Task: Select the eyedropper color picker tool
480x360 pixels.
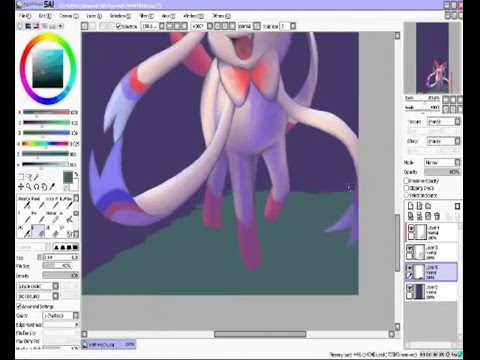Action: [52, 187]
